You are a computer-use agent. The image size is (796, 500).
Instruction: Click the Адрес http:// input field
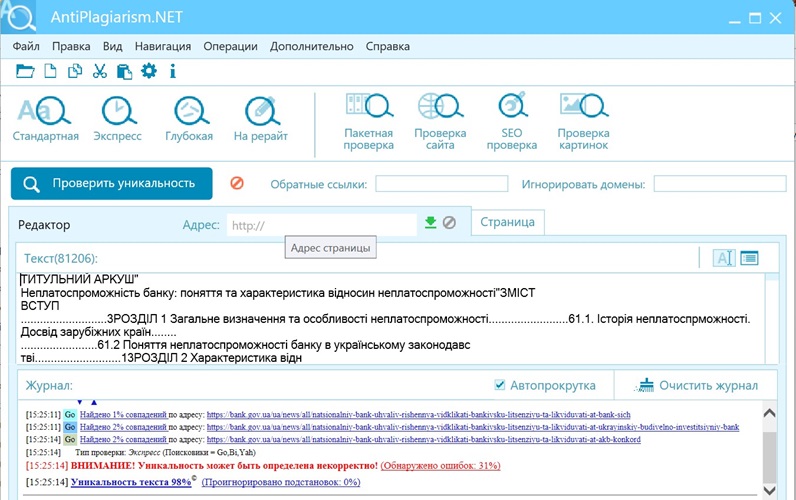click(322, 225)
